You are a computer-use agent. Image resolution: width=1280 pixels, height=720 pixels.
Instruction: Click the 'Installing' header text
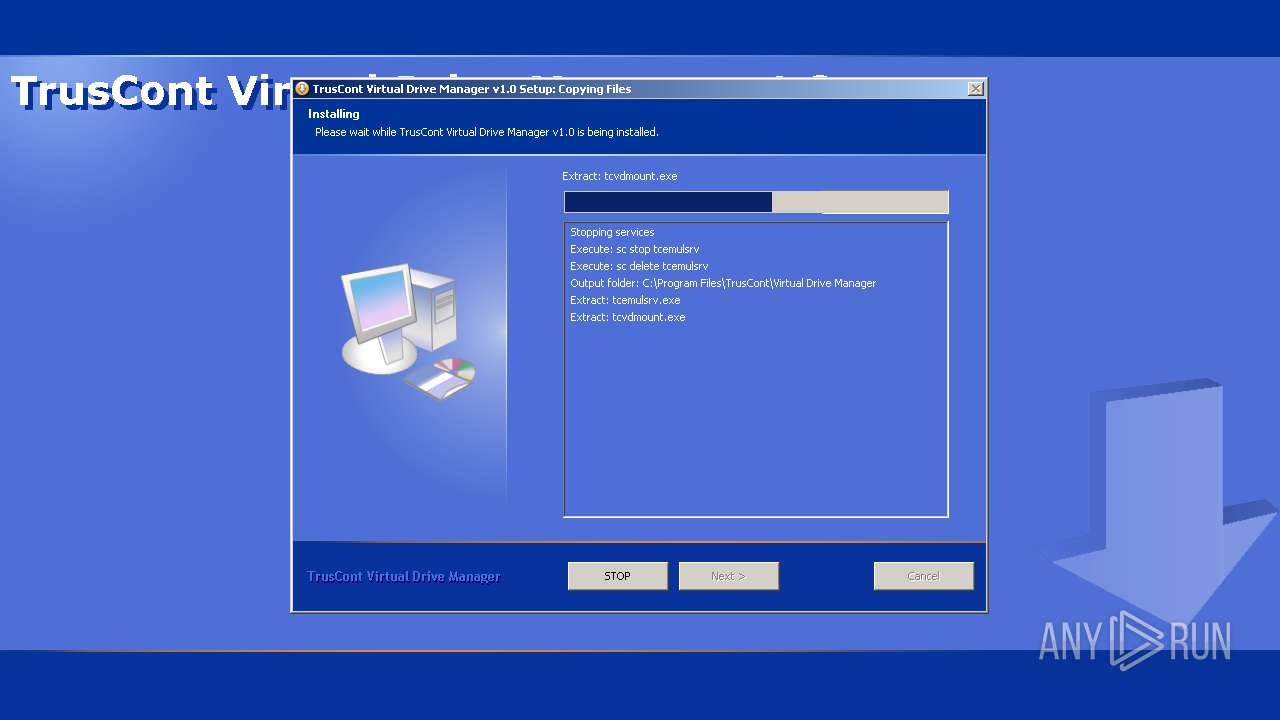coord(333,114)
